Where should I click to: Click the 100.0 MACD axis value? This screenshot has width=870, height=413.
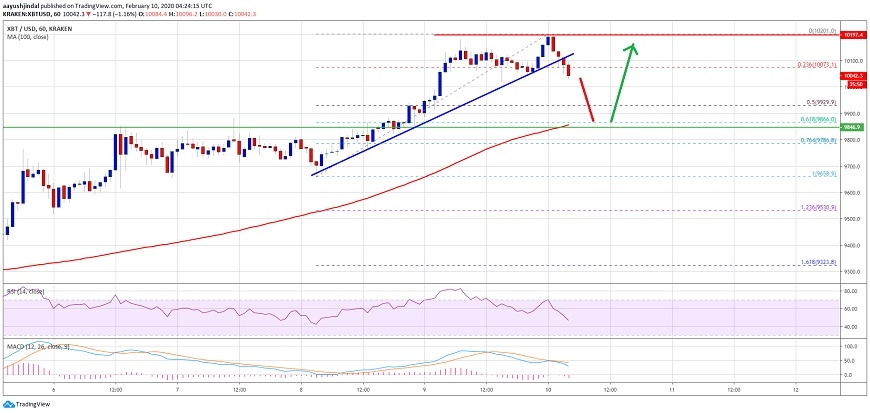point(851,346)
